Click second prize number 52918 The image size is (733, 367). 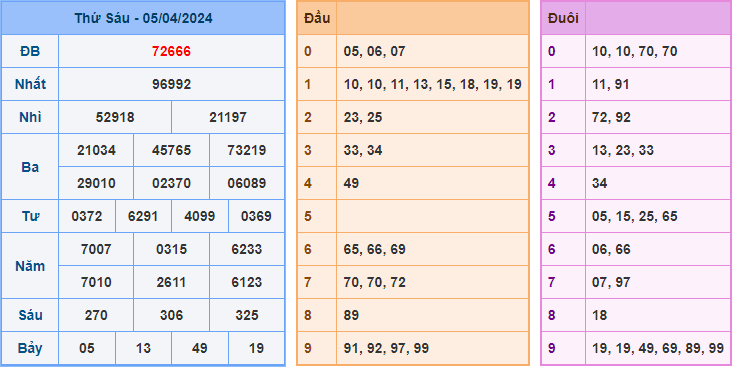pyautogui.click(x=115, y=117)
